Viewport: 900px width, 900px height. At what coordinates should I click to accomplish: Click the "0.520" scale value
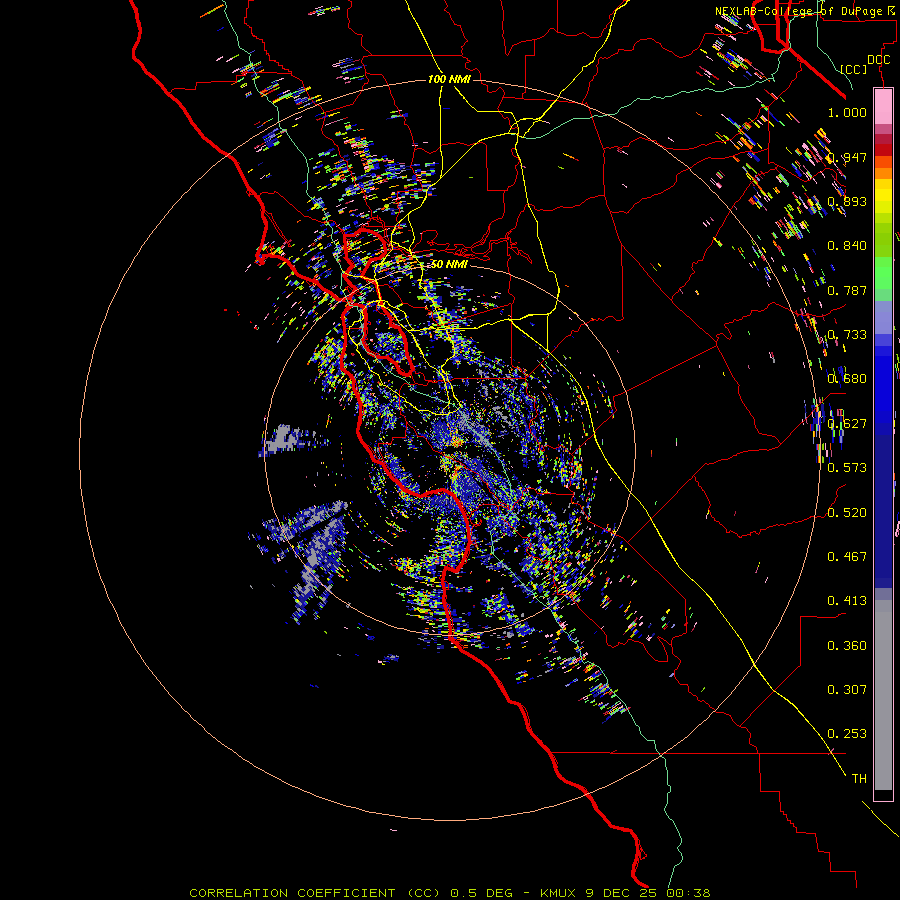847,513
